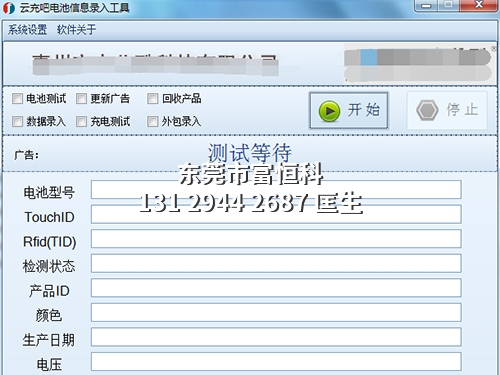Click into the Rfid(TID) field
Image resolution: width=500 pixels, height=375 pixels.
point(276,239)
